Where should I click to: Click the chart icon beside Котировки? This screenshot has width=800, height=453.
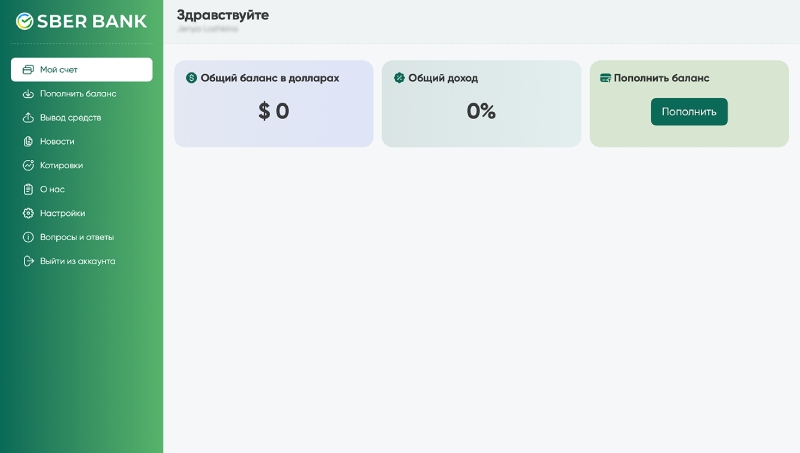(x=28, y=165)
